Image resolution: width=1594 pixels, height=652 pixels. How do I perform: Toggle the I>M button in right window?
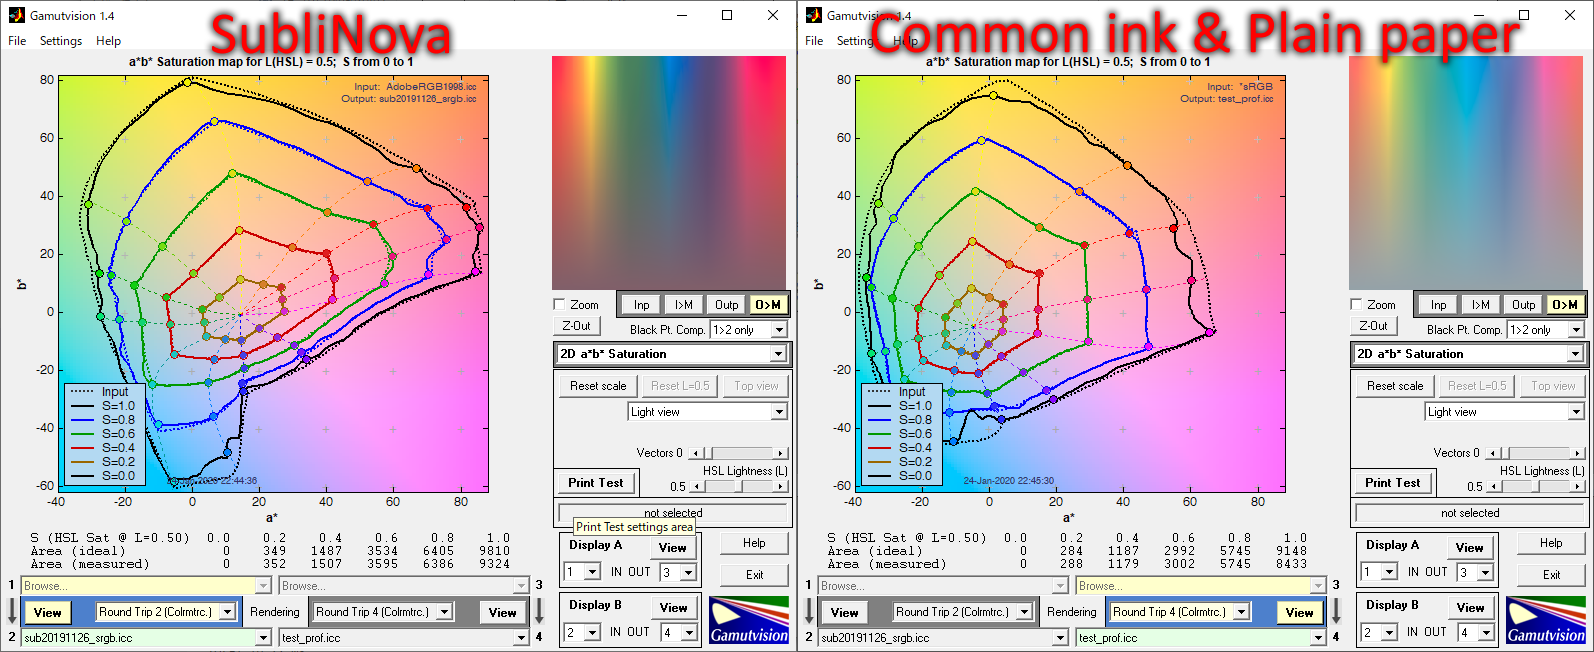pos(1481,305)
